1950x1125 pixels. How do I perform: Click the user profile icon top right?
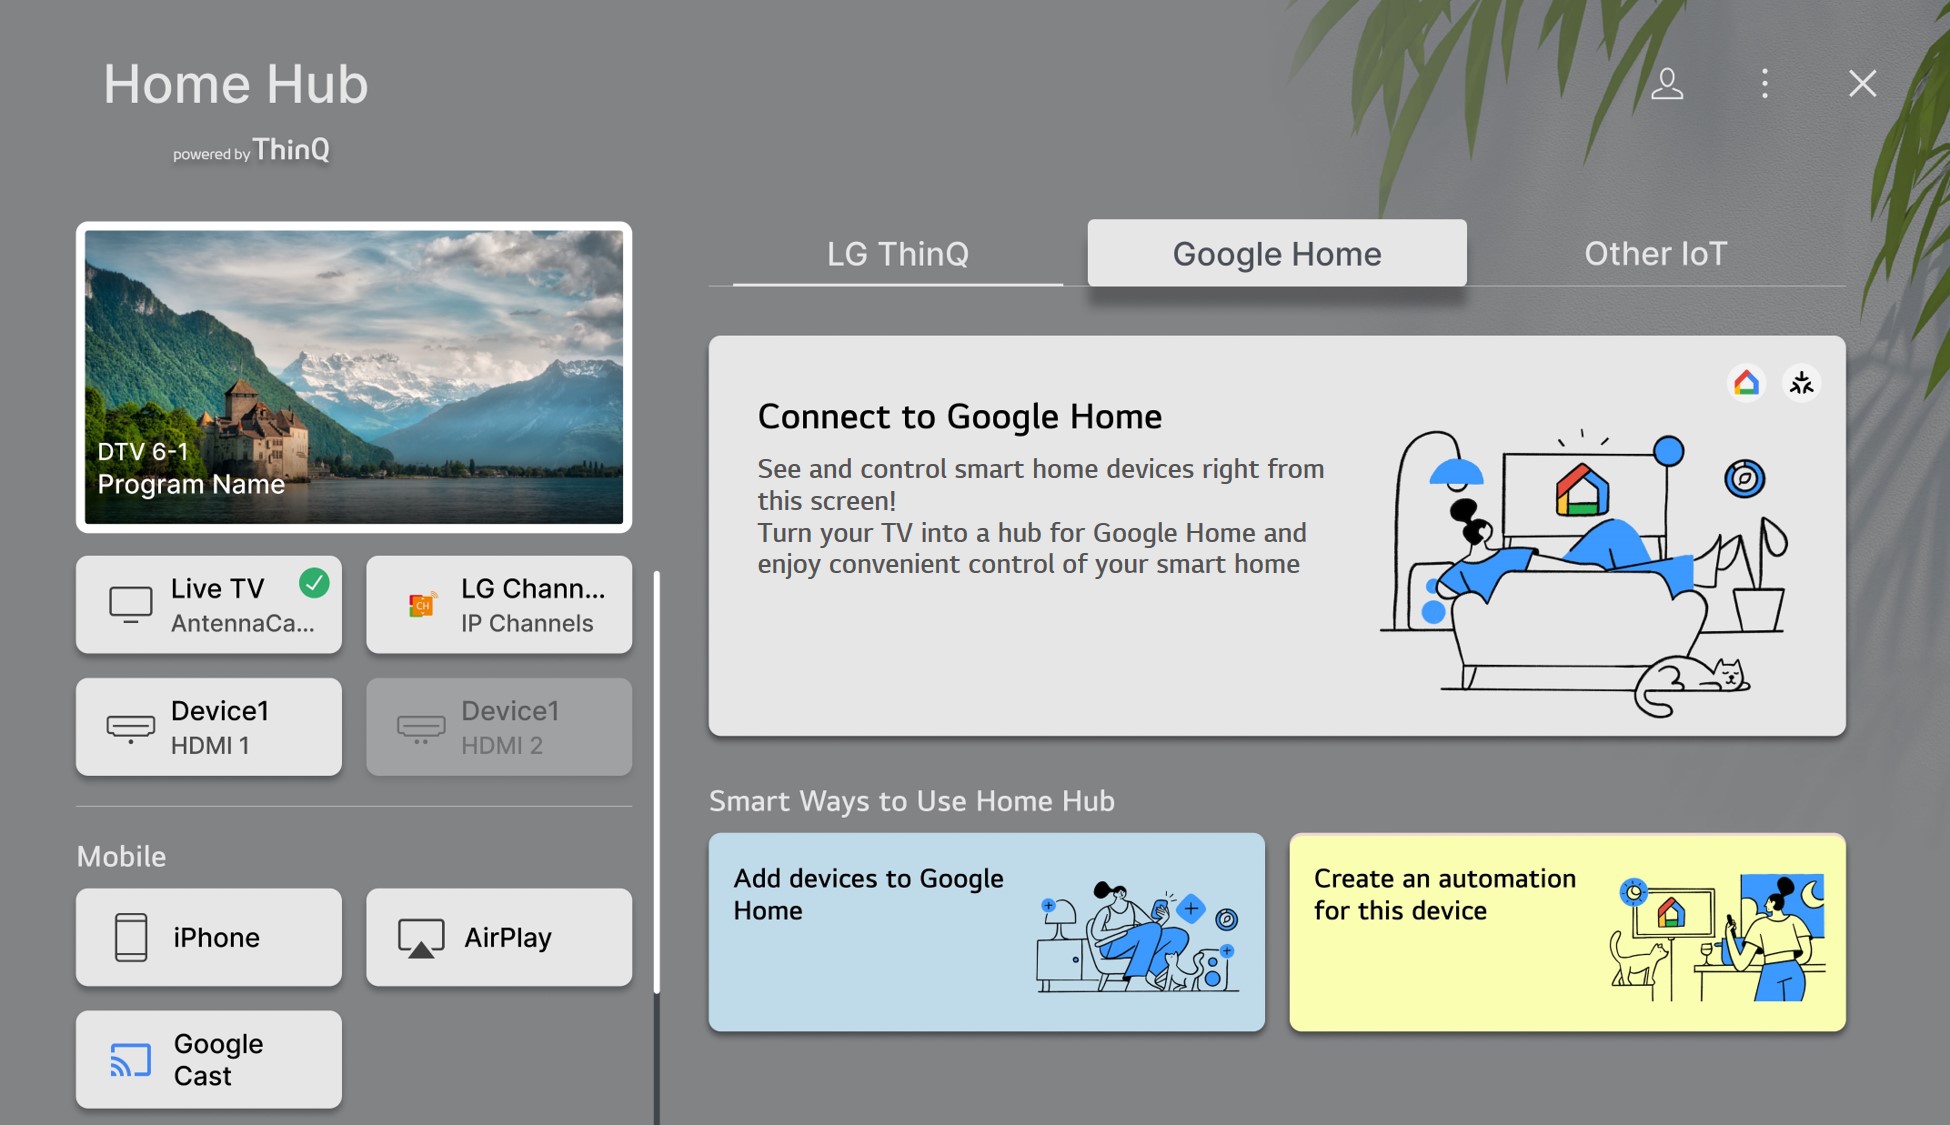click(1667, 83)
